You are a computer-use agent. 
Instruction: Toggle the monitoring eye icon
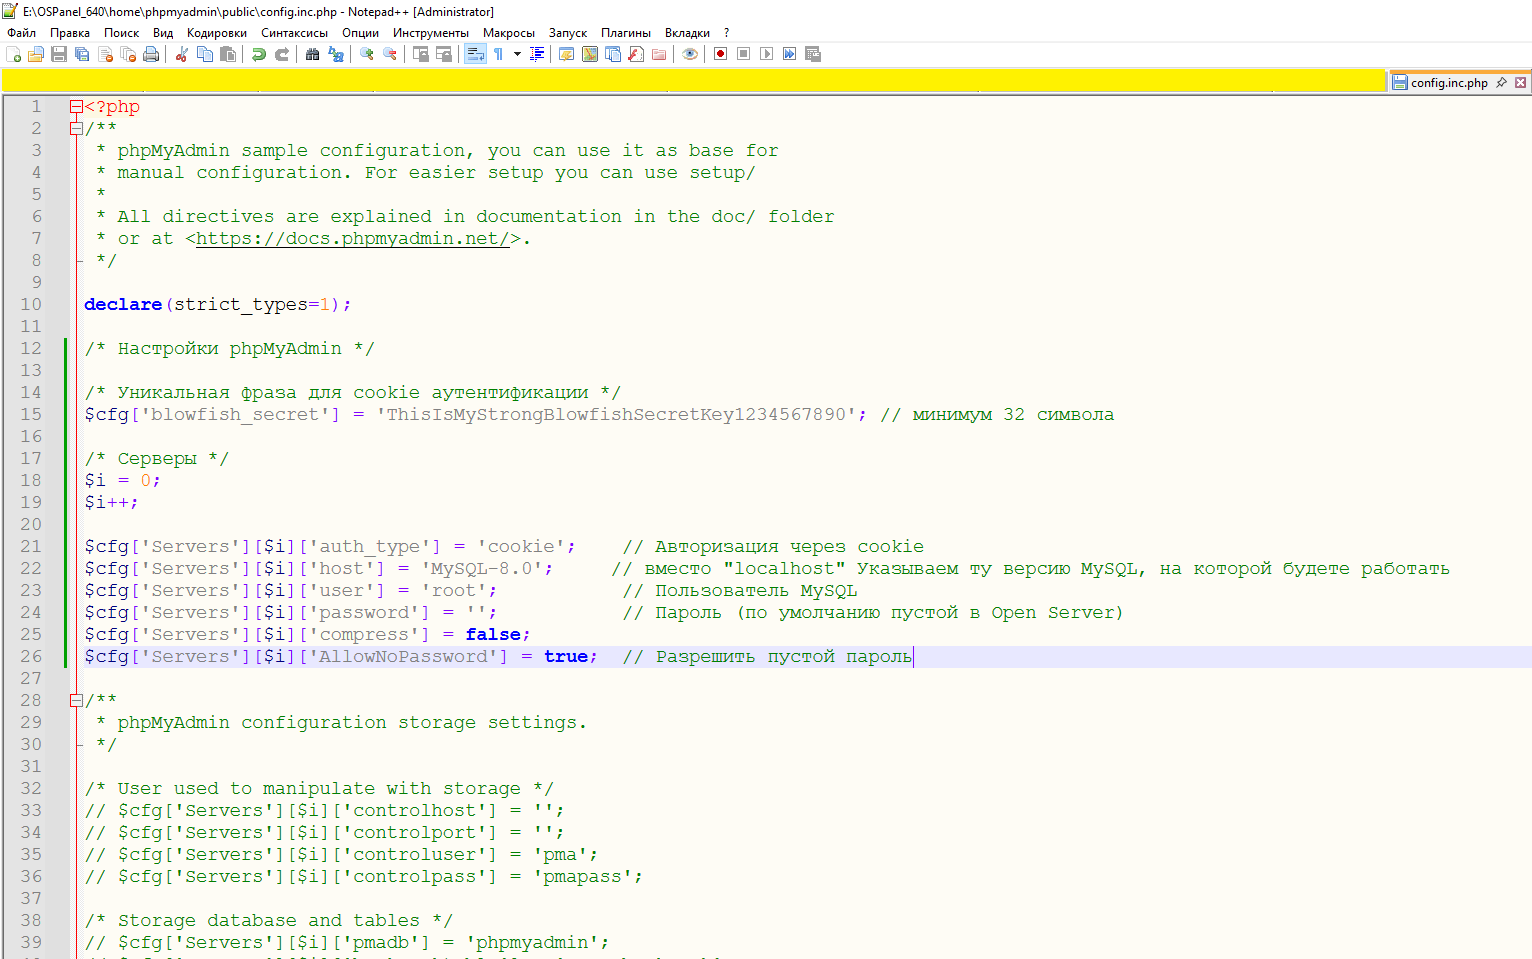(690, 54)
